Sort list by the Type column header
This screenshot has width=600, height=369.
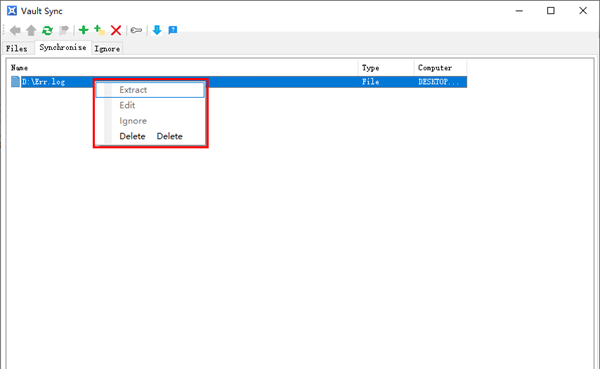pos(386,68)
